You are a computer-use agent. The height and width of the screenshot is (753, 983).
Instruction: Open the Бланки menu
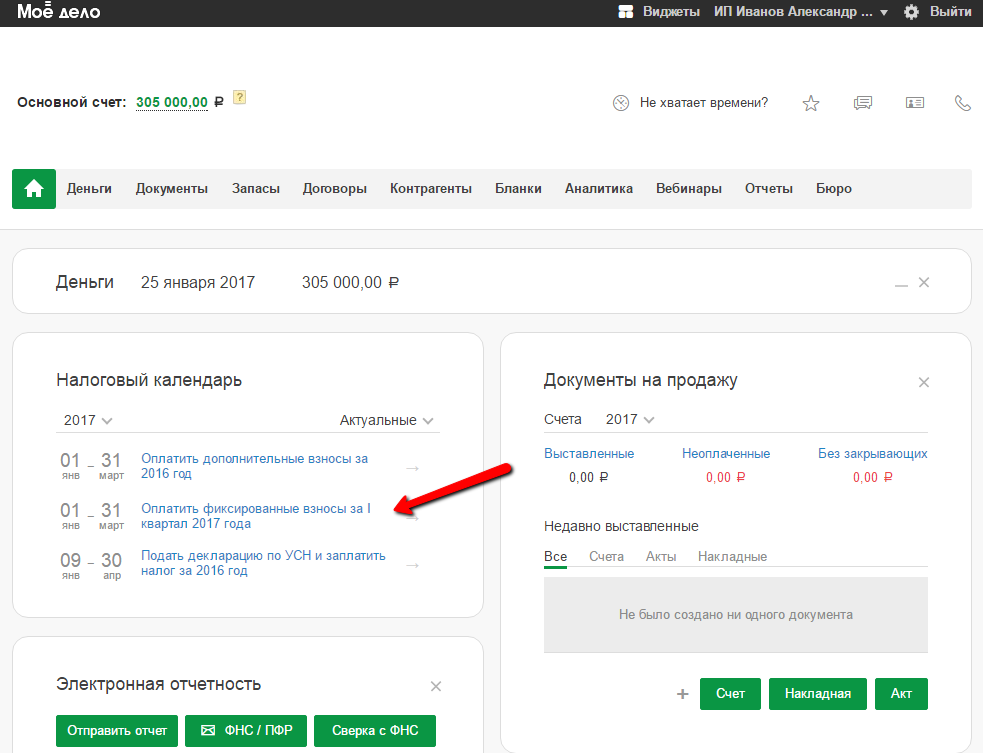[518, 189]
